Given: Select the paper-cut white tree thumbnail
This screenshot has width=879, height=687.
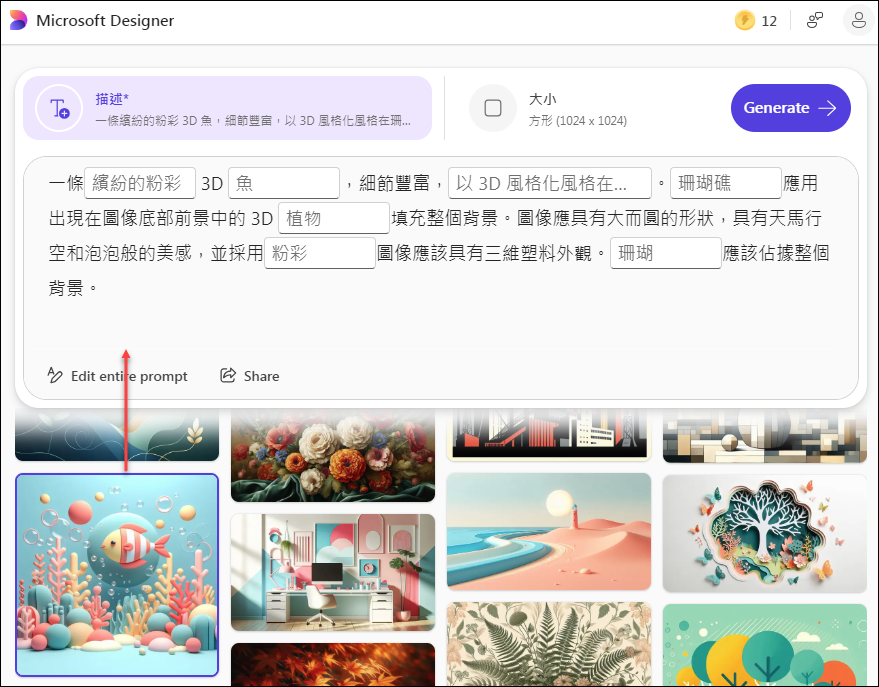Looking at the screenshot, I should point(765,534).
